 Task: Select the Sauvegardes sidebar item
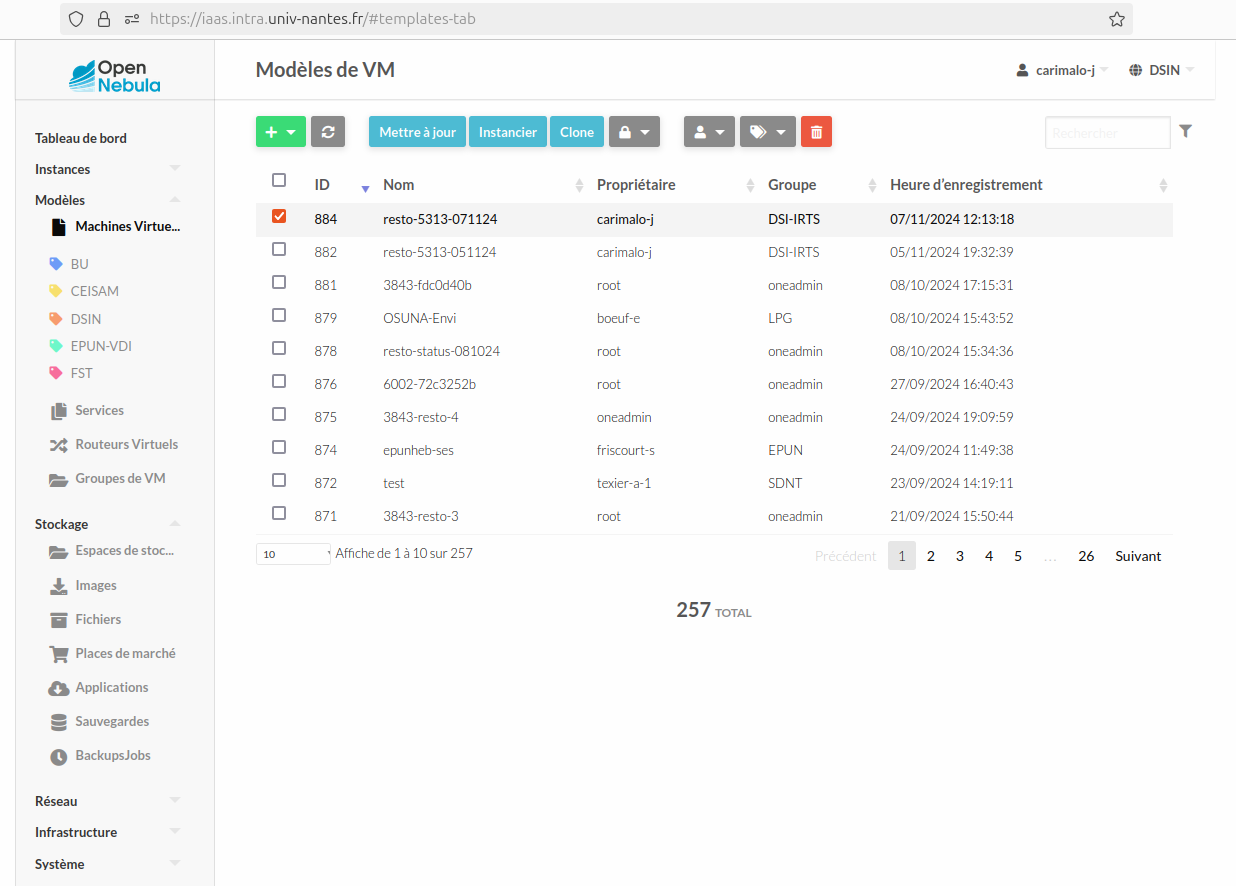pyautogui.click(x=110, y=721)
